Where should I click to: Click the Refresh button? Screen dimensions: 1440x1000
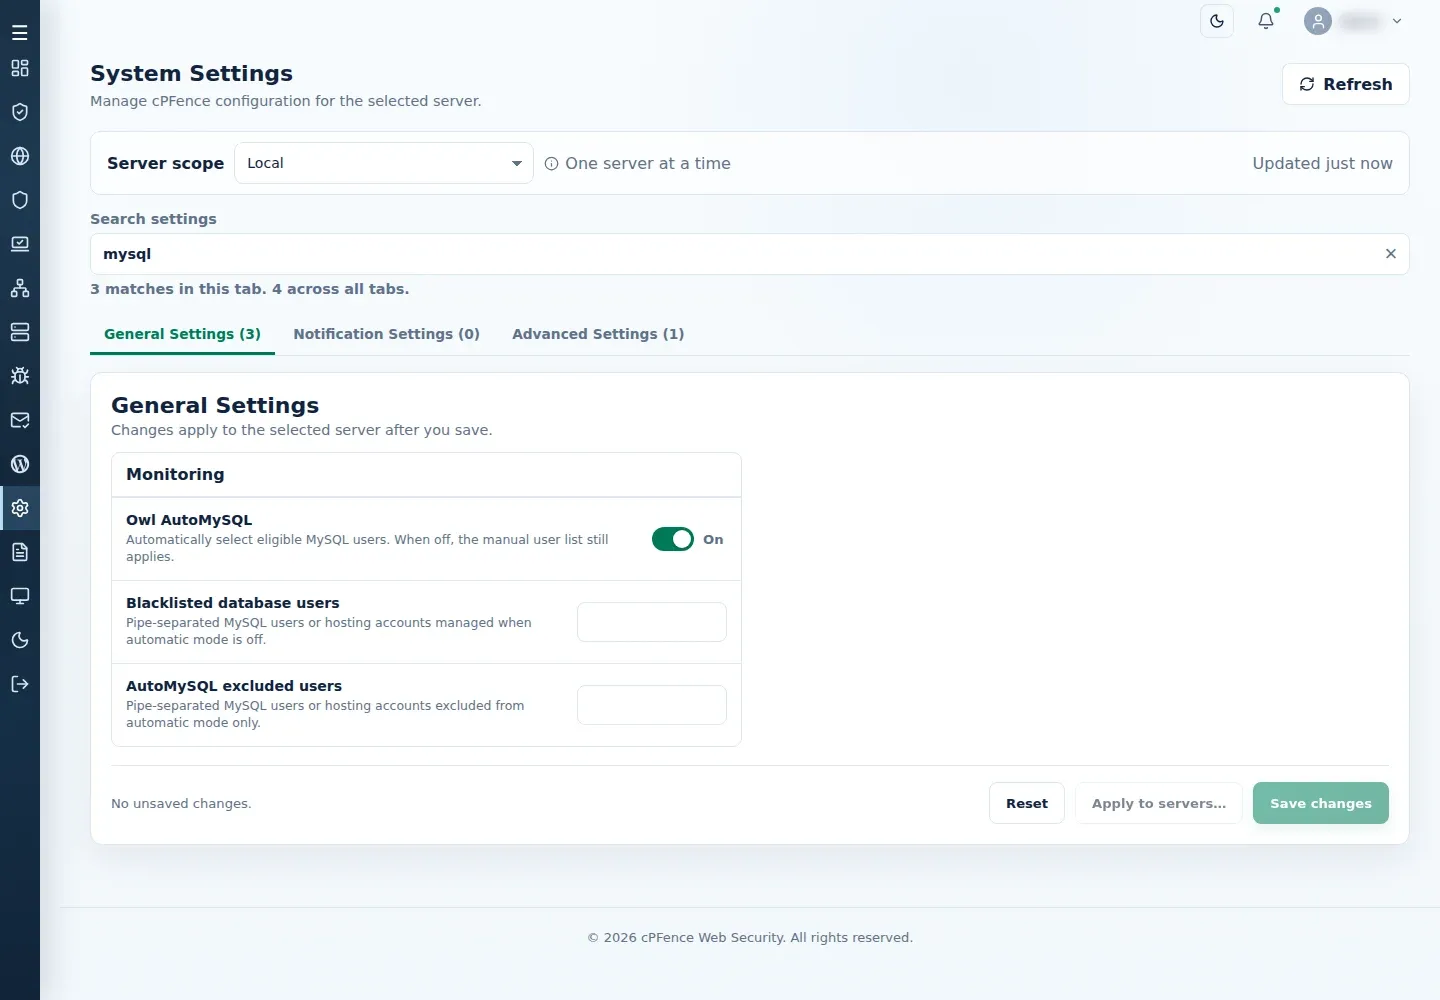tap(1345, 84)
